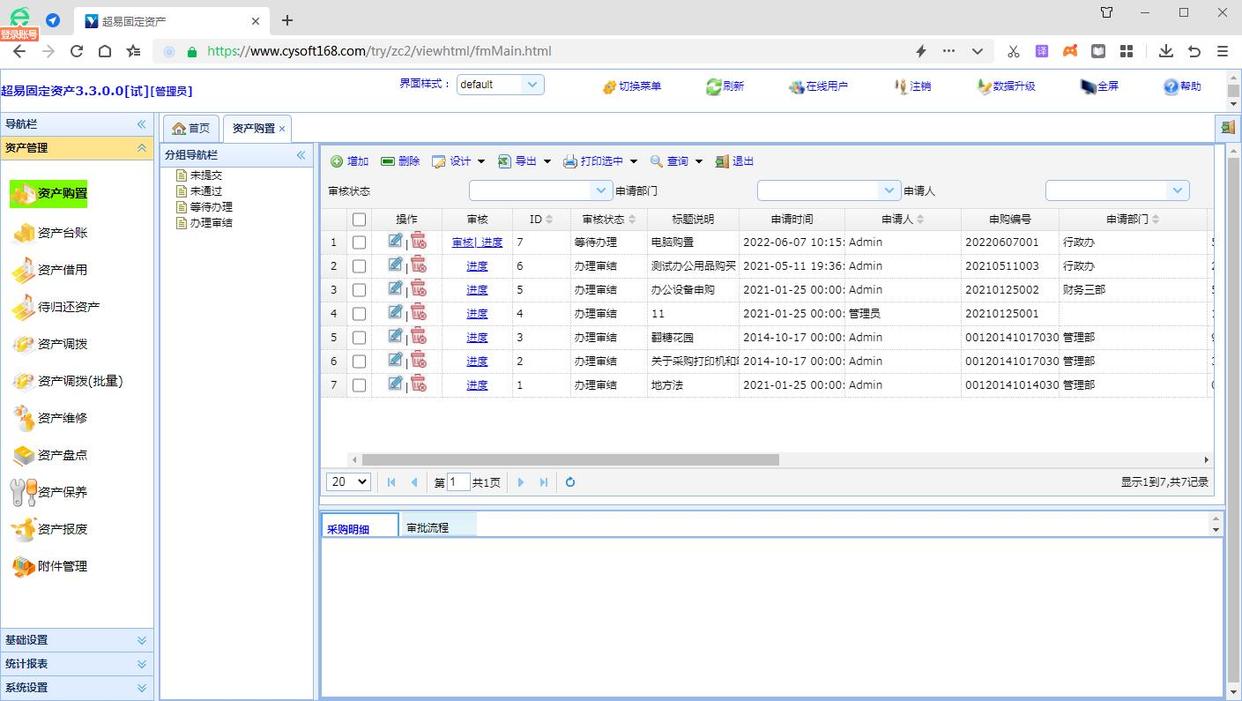Click the 刷新 refresh icon in header
The width and height of the screenshot is (1242, 701).
[x=714, y=87]
